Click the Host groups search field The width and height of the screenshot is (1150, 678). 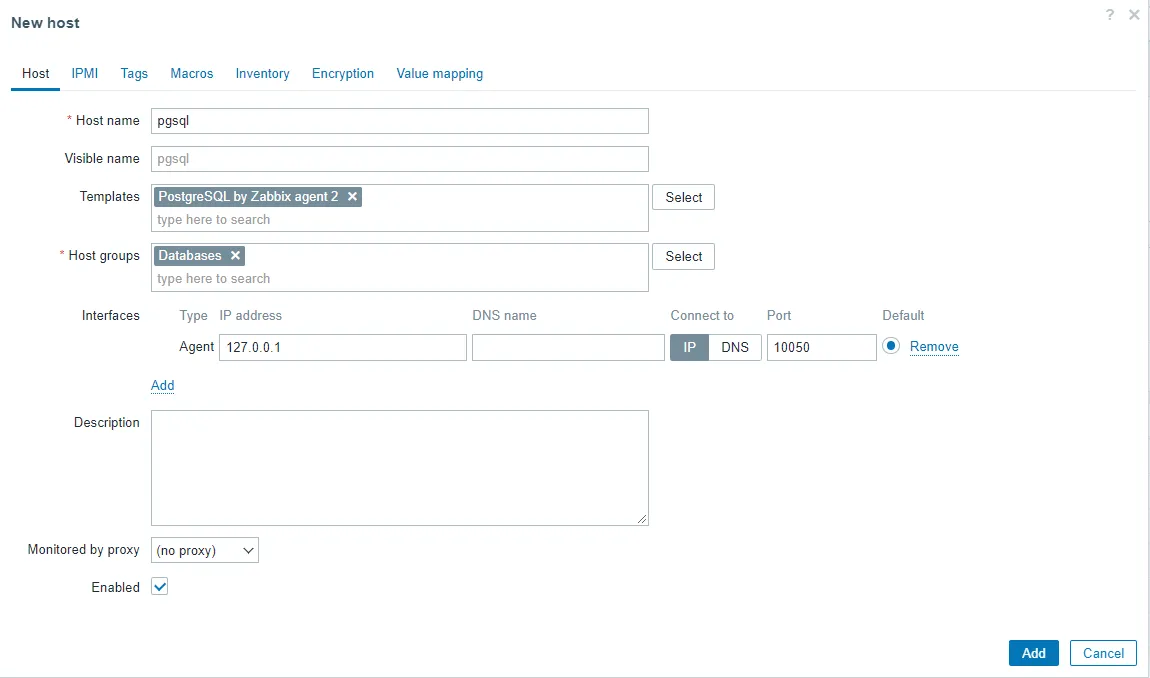tap(400, 279)
